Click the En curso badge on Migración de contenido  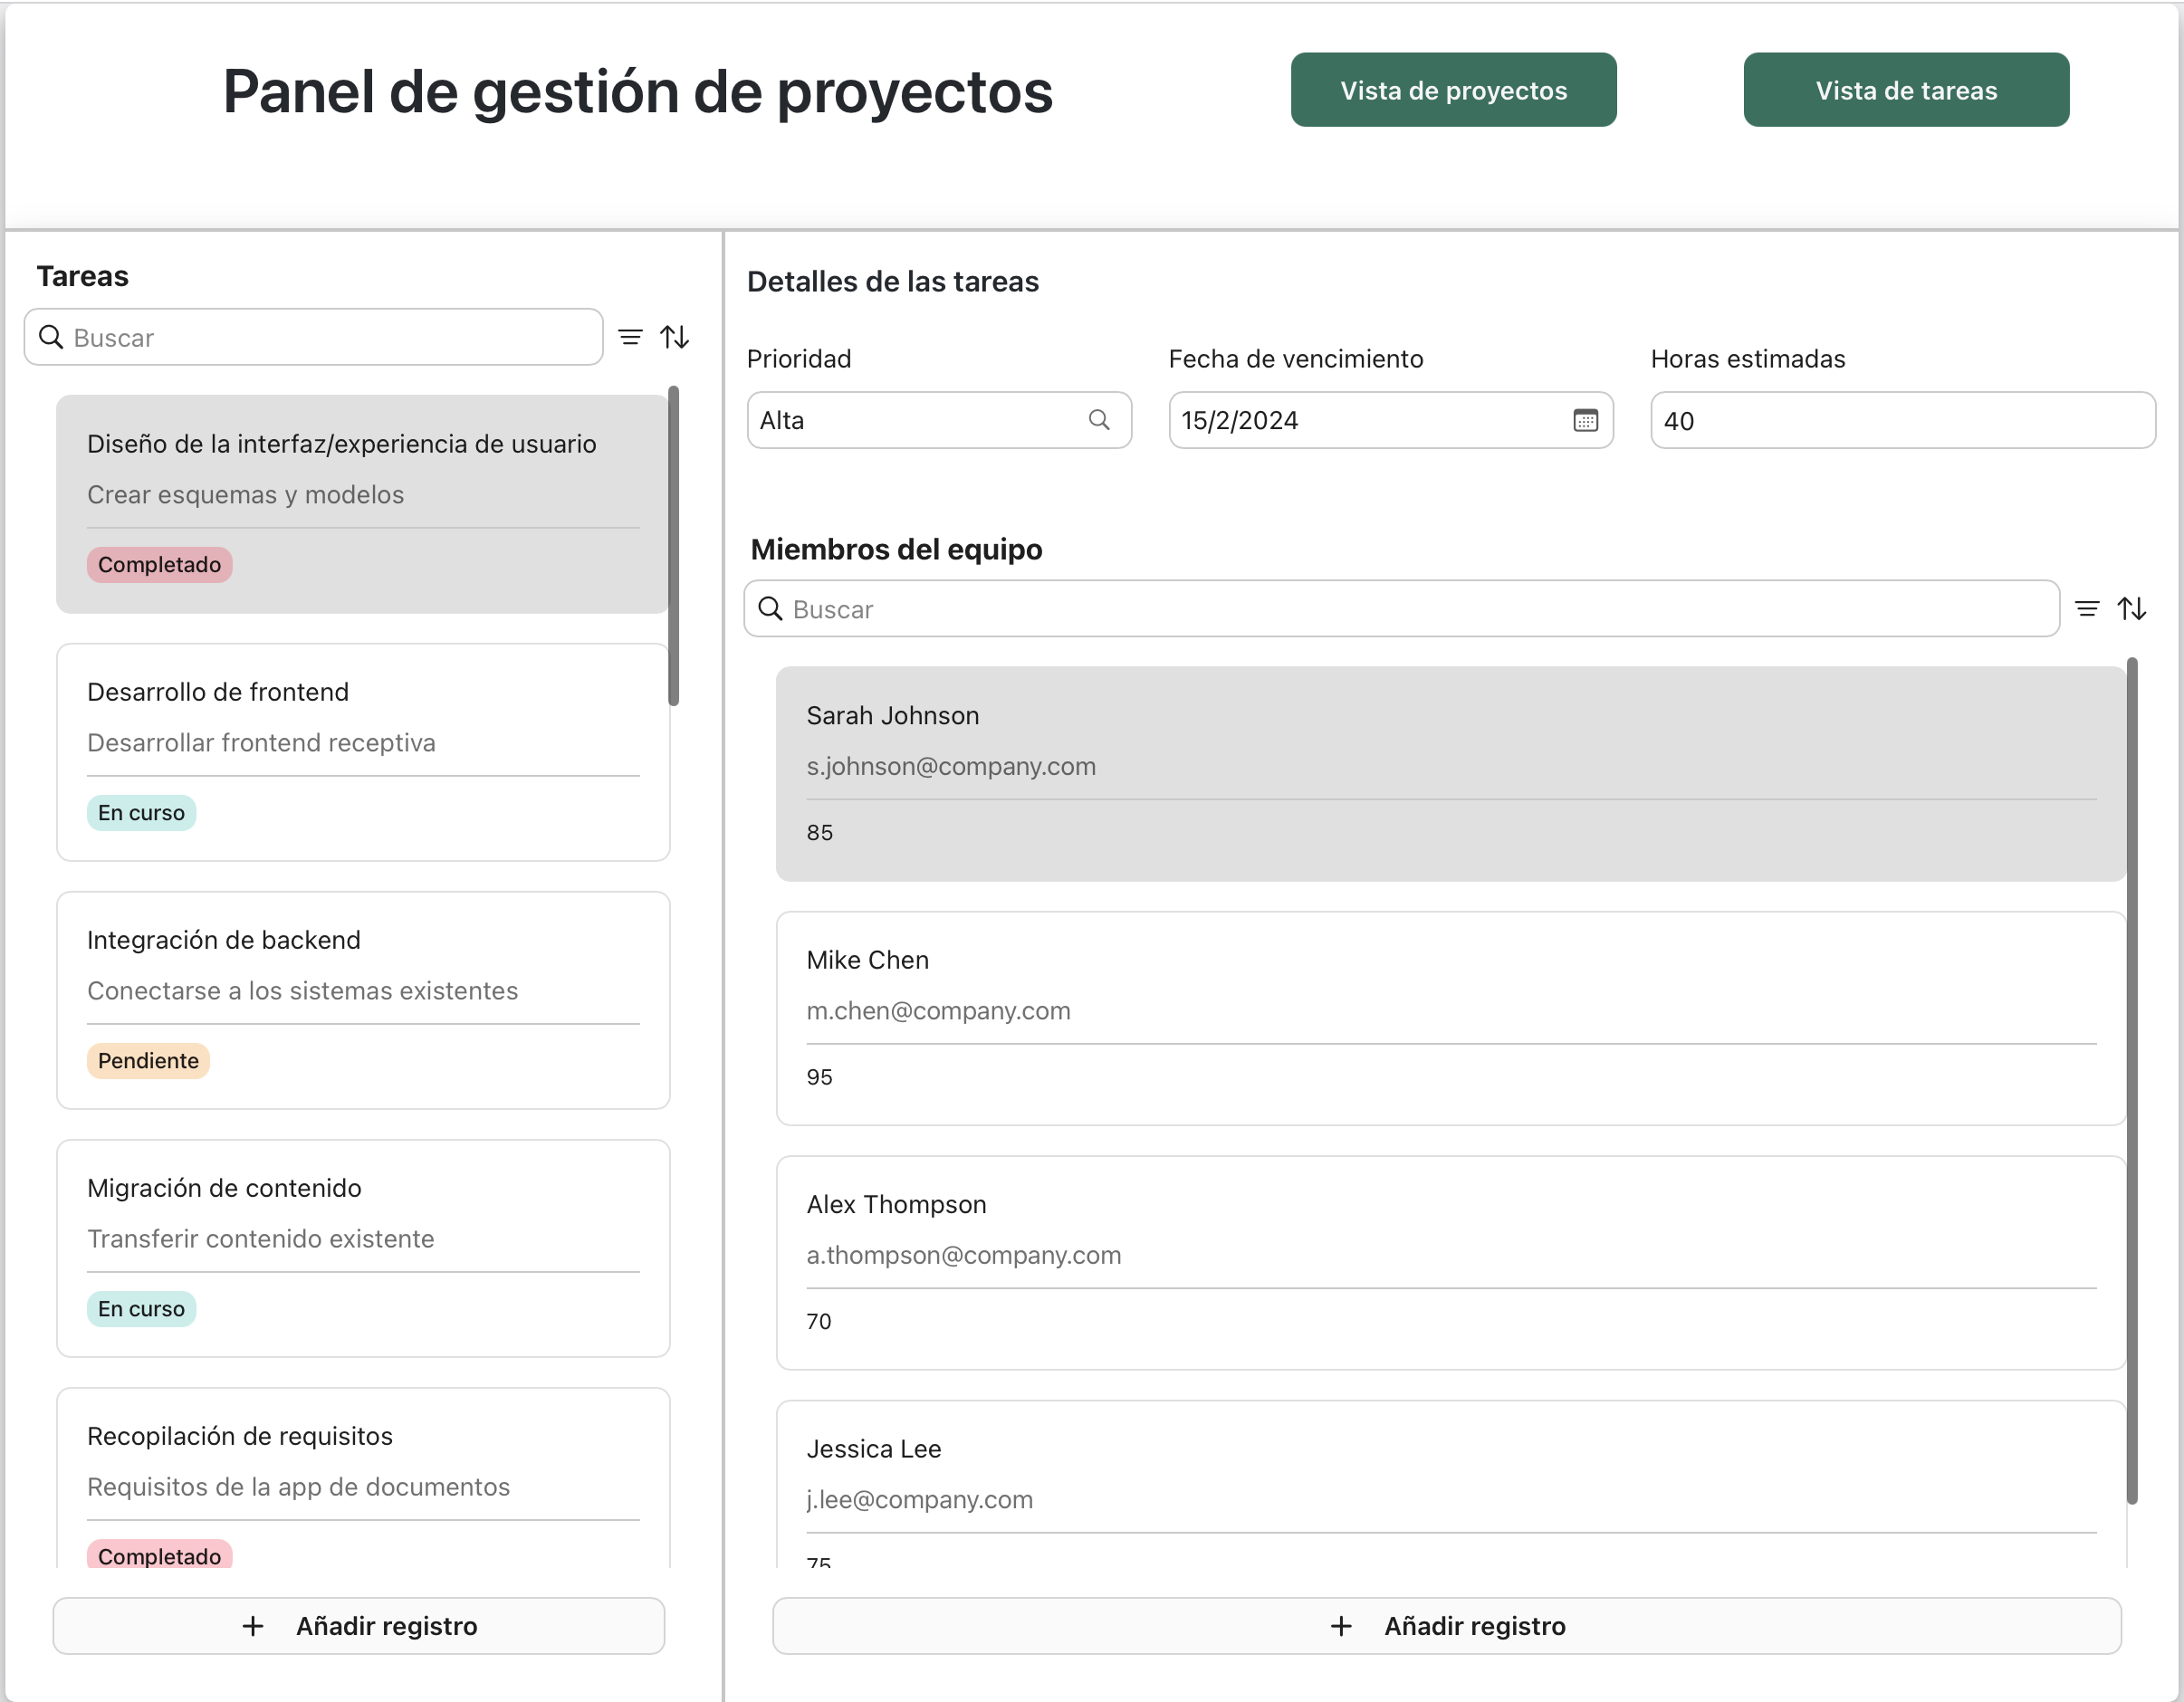(140, 1309)
